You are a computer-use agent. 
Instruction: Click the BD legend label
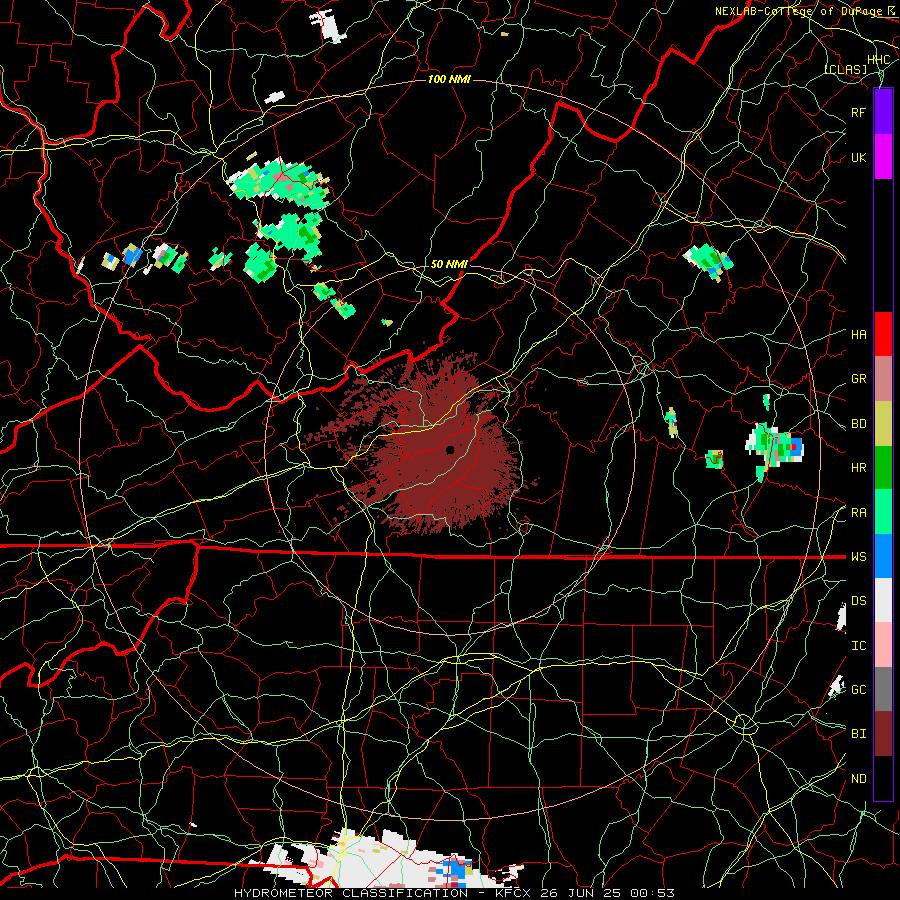pos(858,424)
